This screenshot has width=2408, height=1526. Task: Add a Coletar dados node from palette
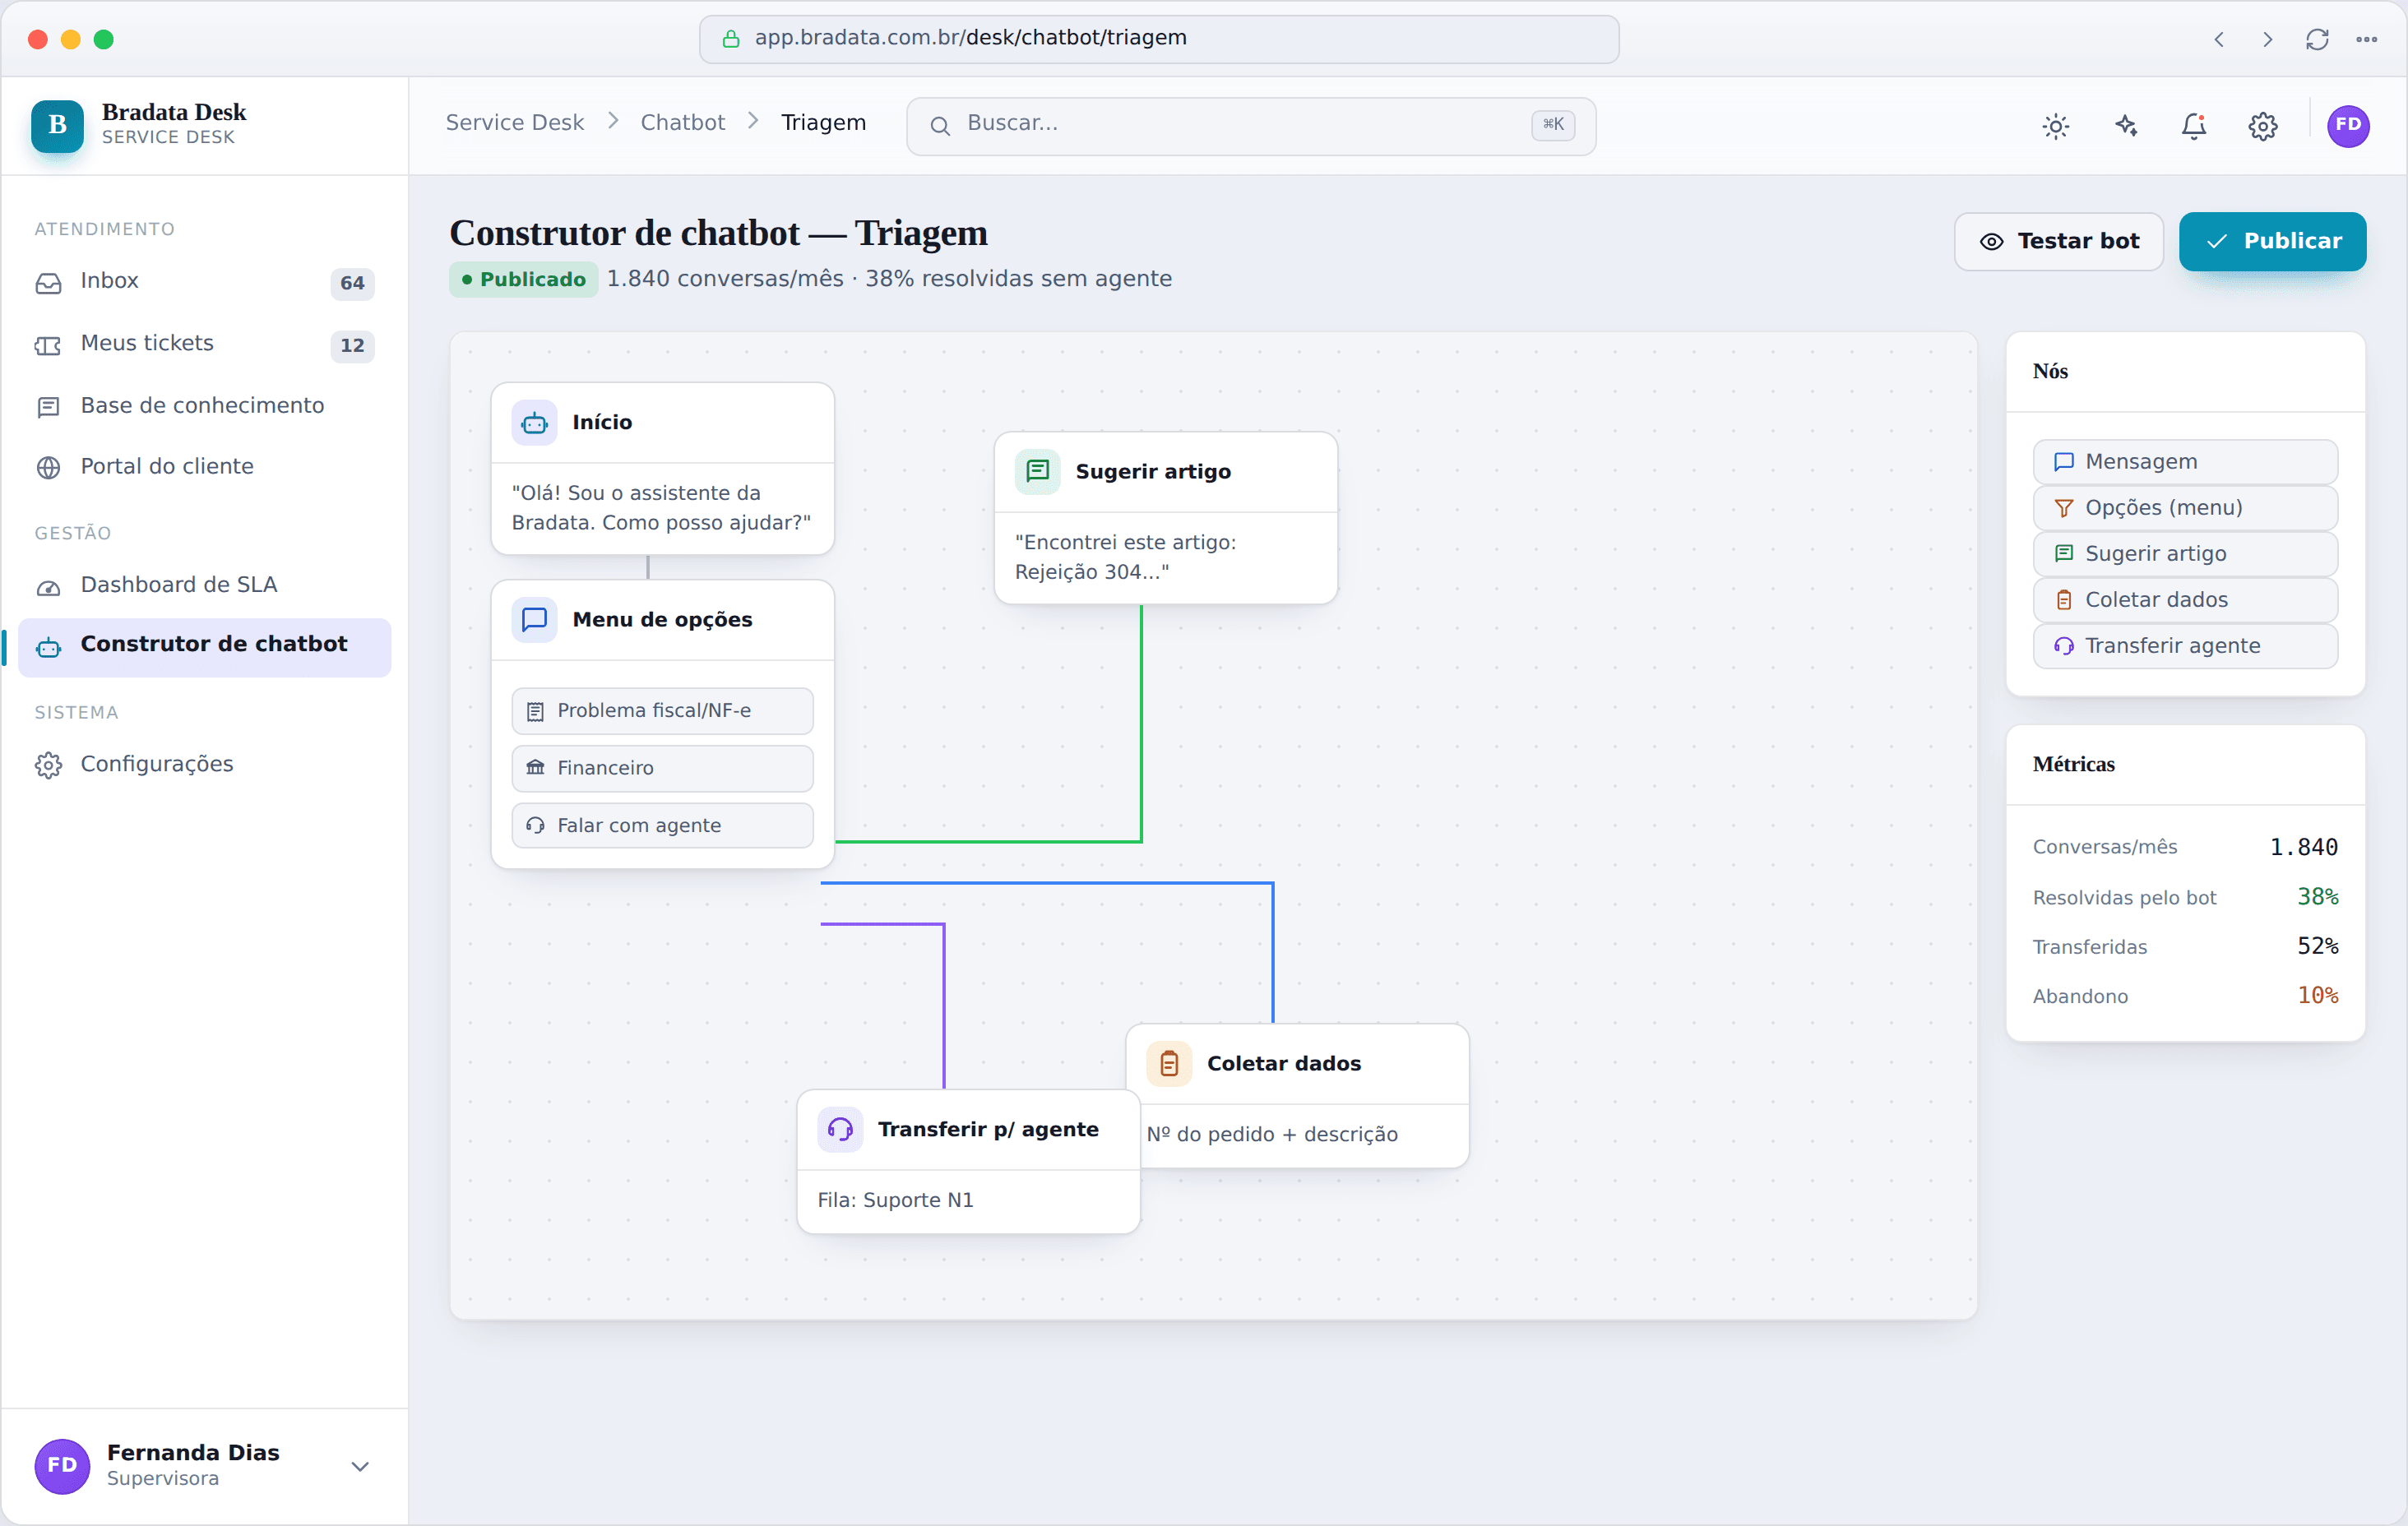coord(2185,600)
